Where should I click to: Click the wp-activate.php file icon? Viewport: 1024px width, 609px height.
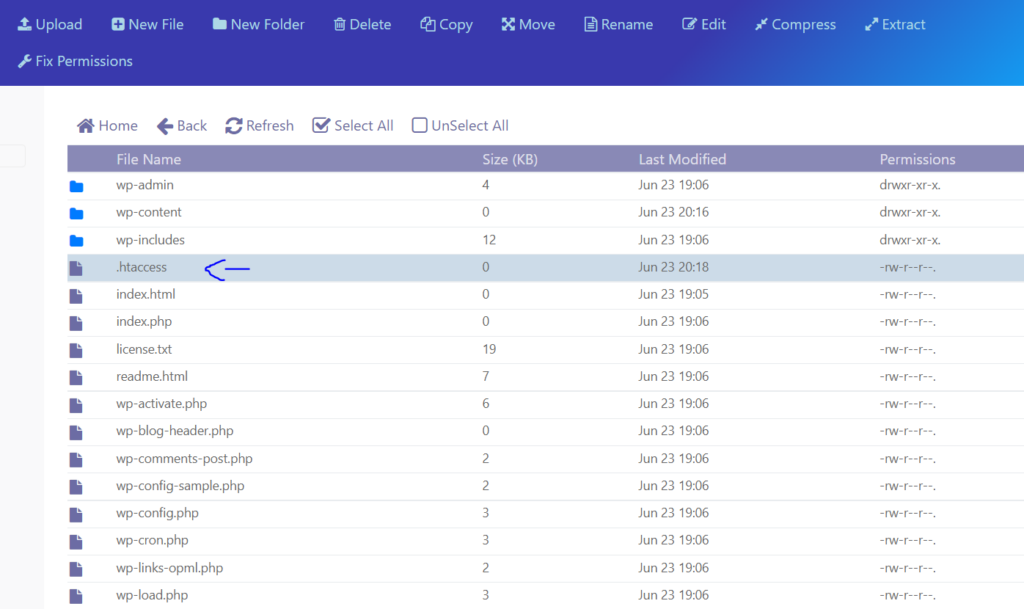(76, 405)
